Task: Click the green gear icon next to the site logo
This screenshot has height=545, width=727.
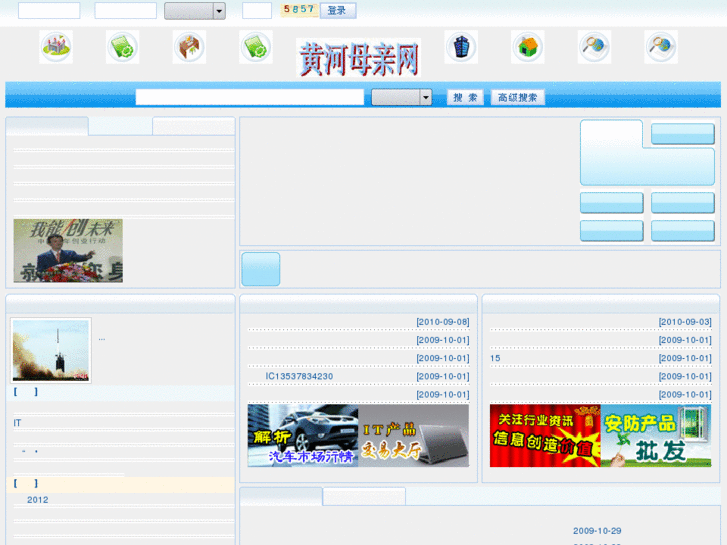Action: pos(256,47)
